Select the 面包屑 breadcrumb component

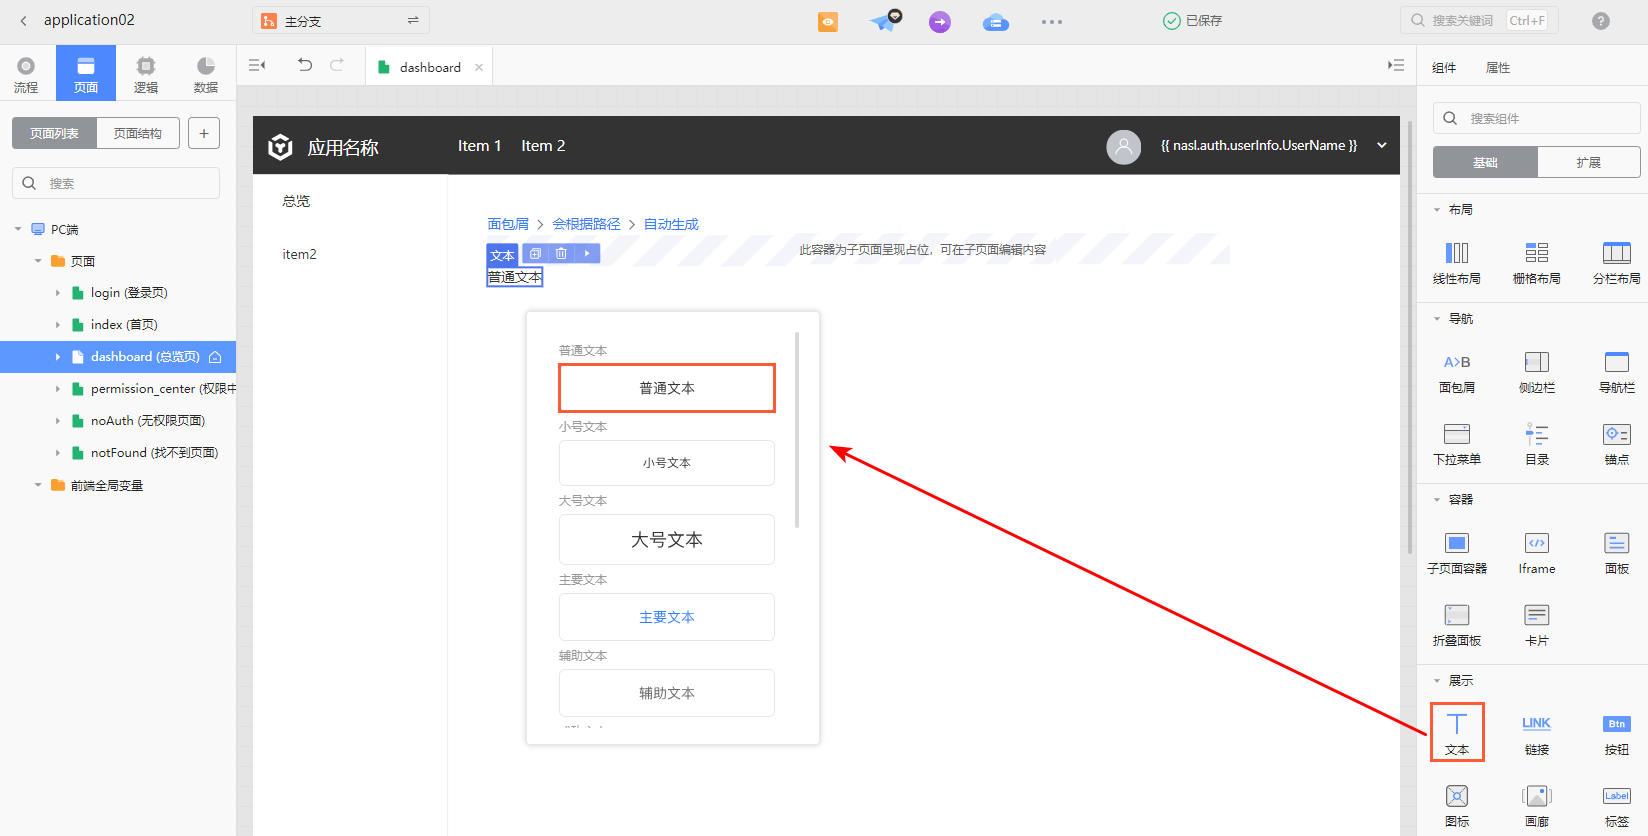(1457, 372)
